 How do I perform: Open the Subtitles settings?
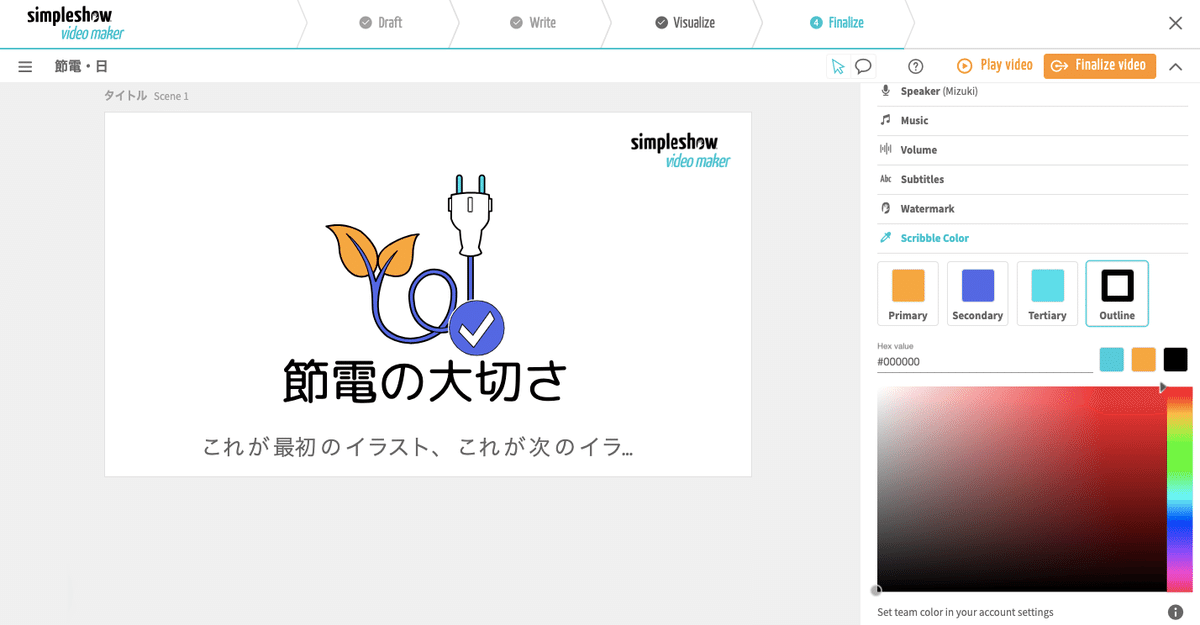point(1032,179)
